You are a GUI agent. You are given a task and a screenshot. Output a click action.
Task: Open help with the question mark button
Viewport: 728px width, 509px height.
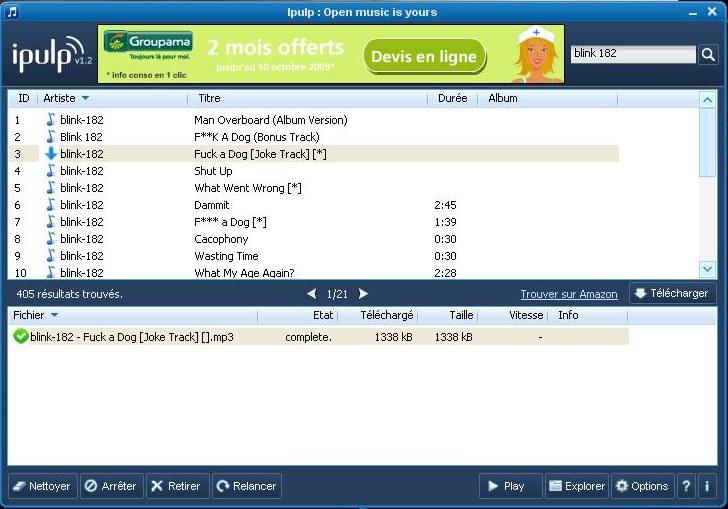[686, 486]
